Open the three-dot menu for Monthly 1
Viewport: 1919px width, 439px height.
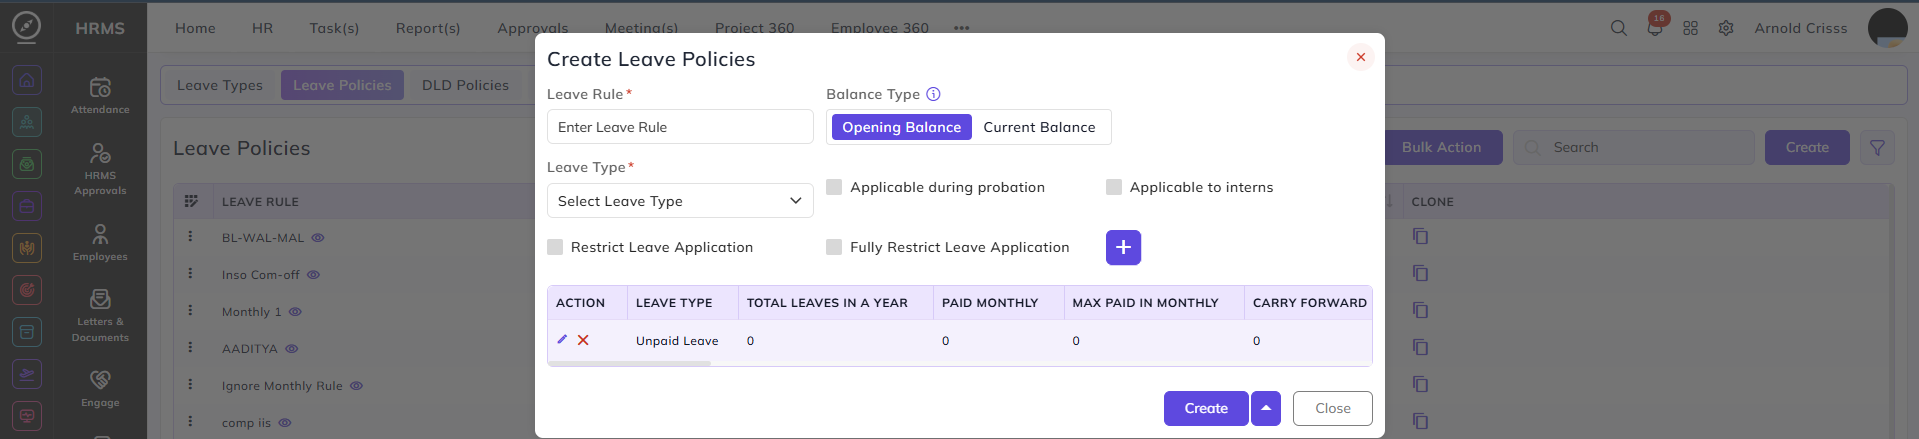click(x=190, y=310)
